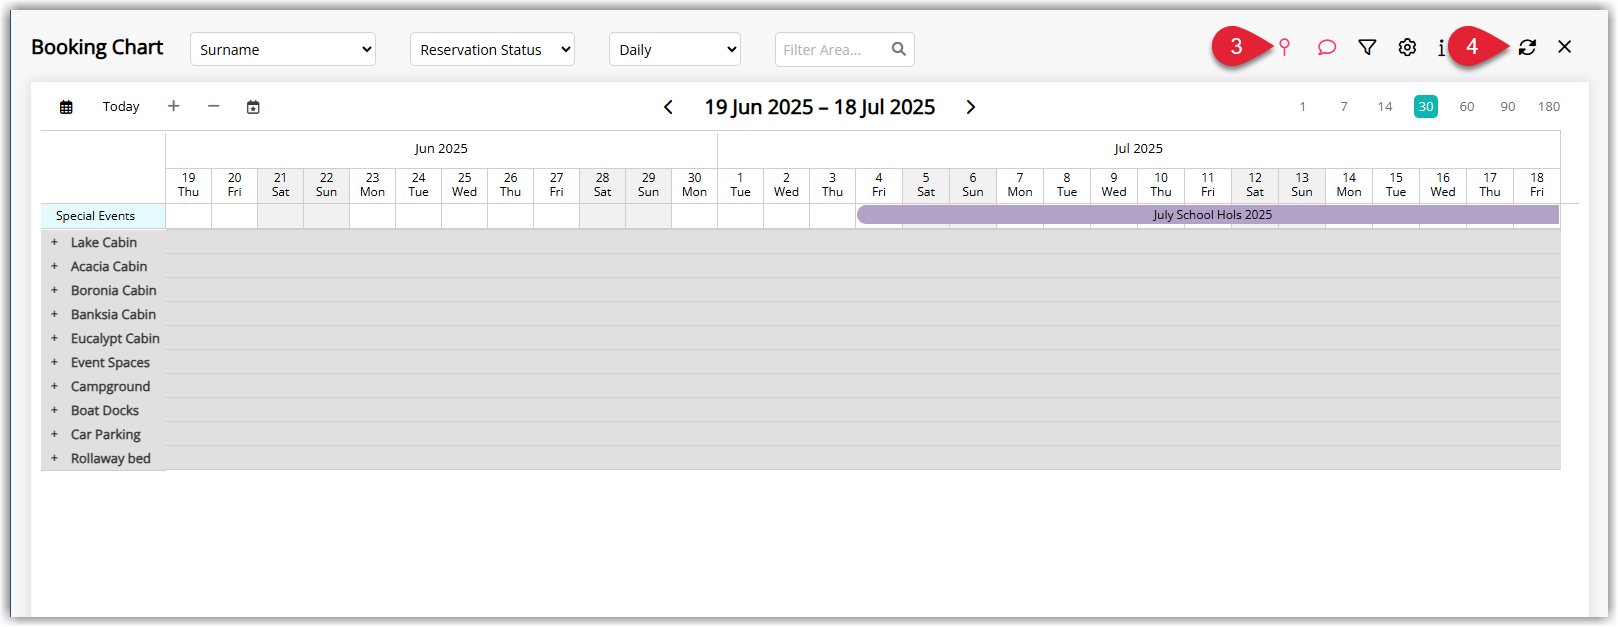Open the Daily view dropdown

tap(675, 49)
